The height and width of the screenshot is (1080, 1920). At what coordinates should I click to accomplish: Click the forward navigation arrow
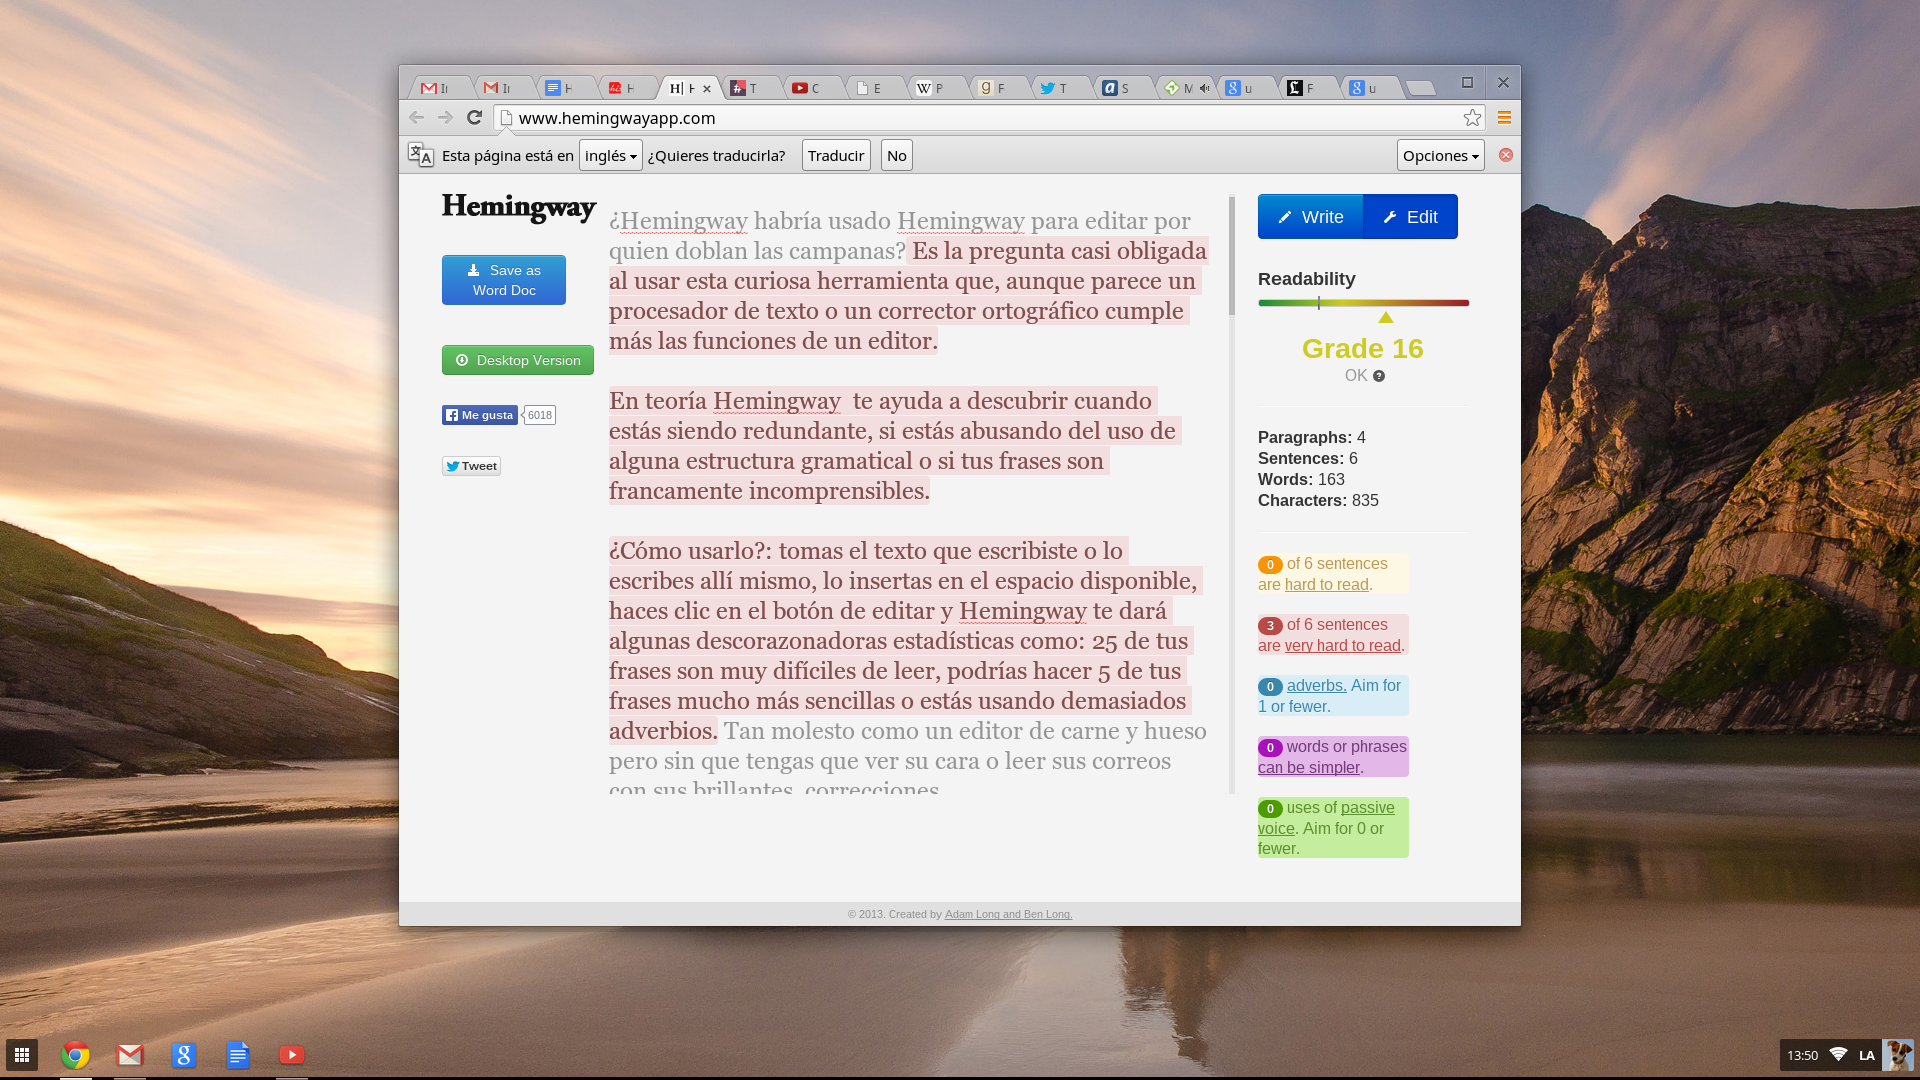[x=446, y=118]
